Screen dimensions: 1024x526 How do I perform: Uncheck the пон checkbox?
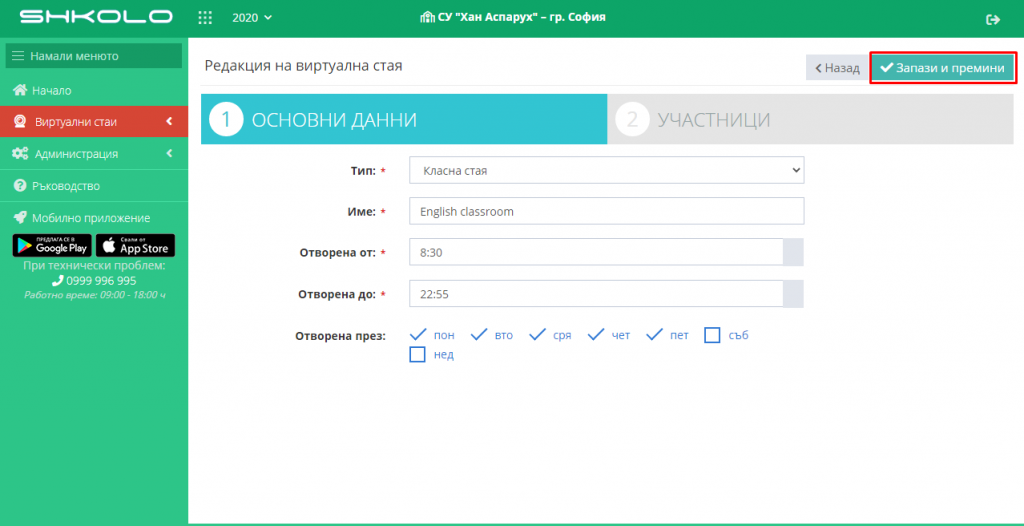[417, 335]
